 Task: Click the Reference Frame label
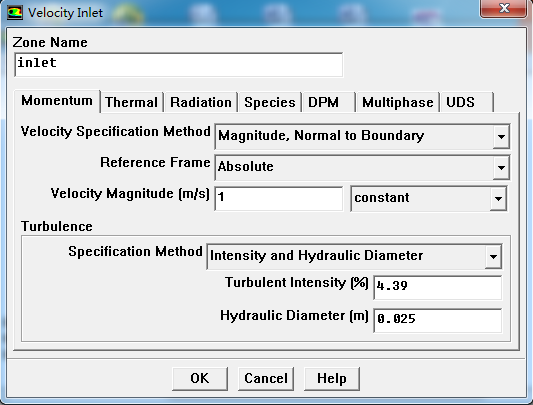[155, 163]
